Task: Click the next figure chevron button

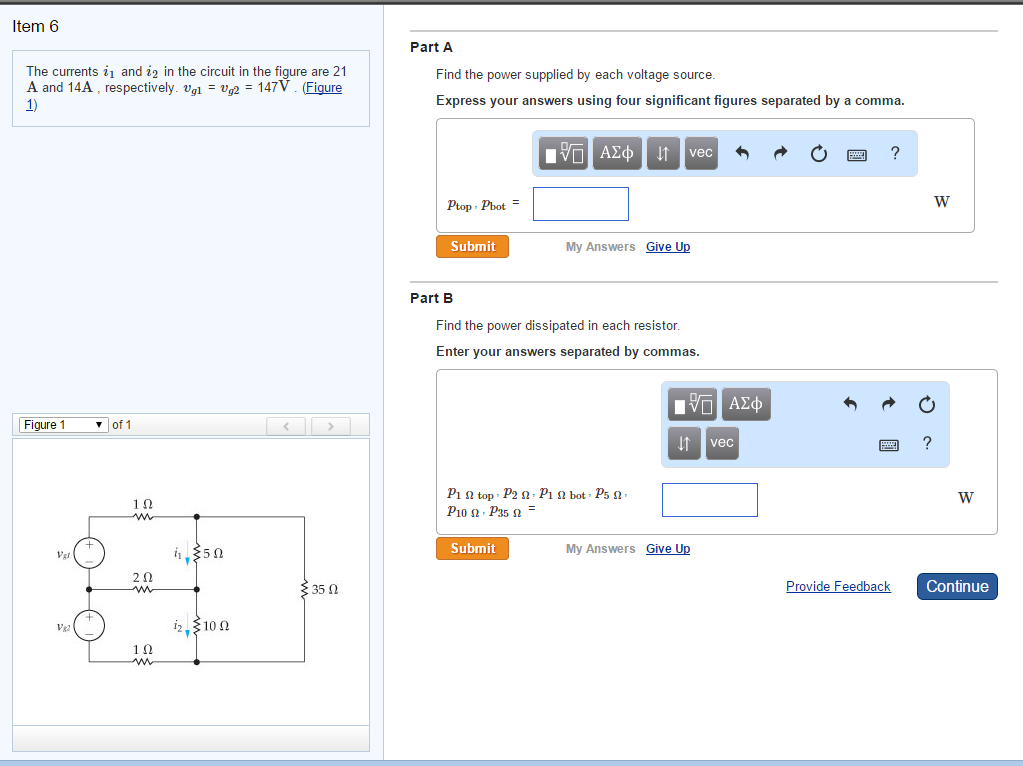Action: (x=330, y=425)
